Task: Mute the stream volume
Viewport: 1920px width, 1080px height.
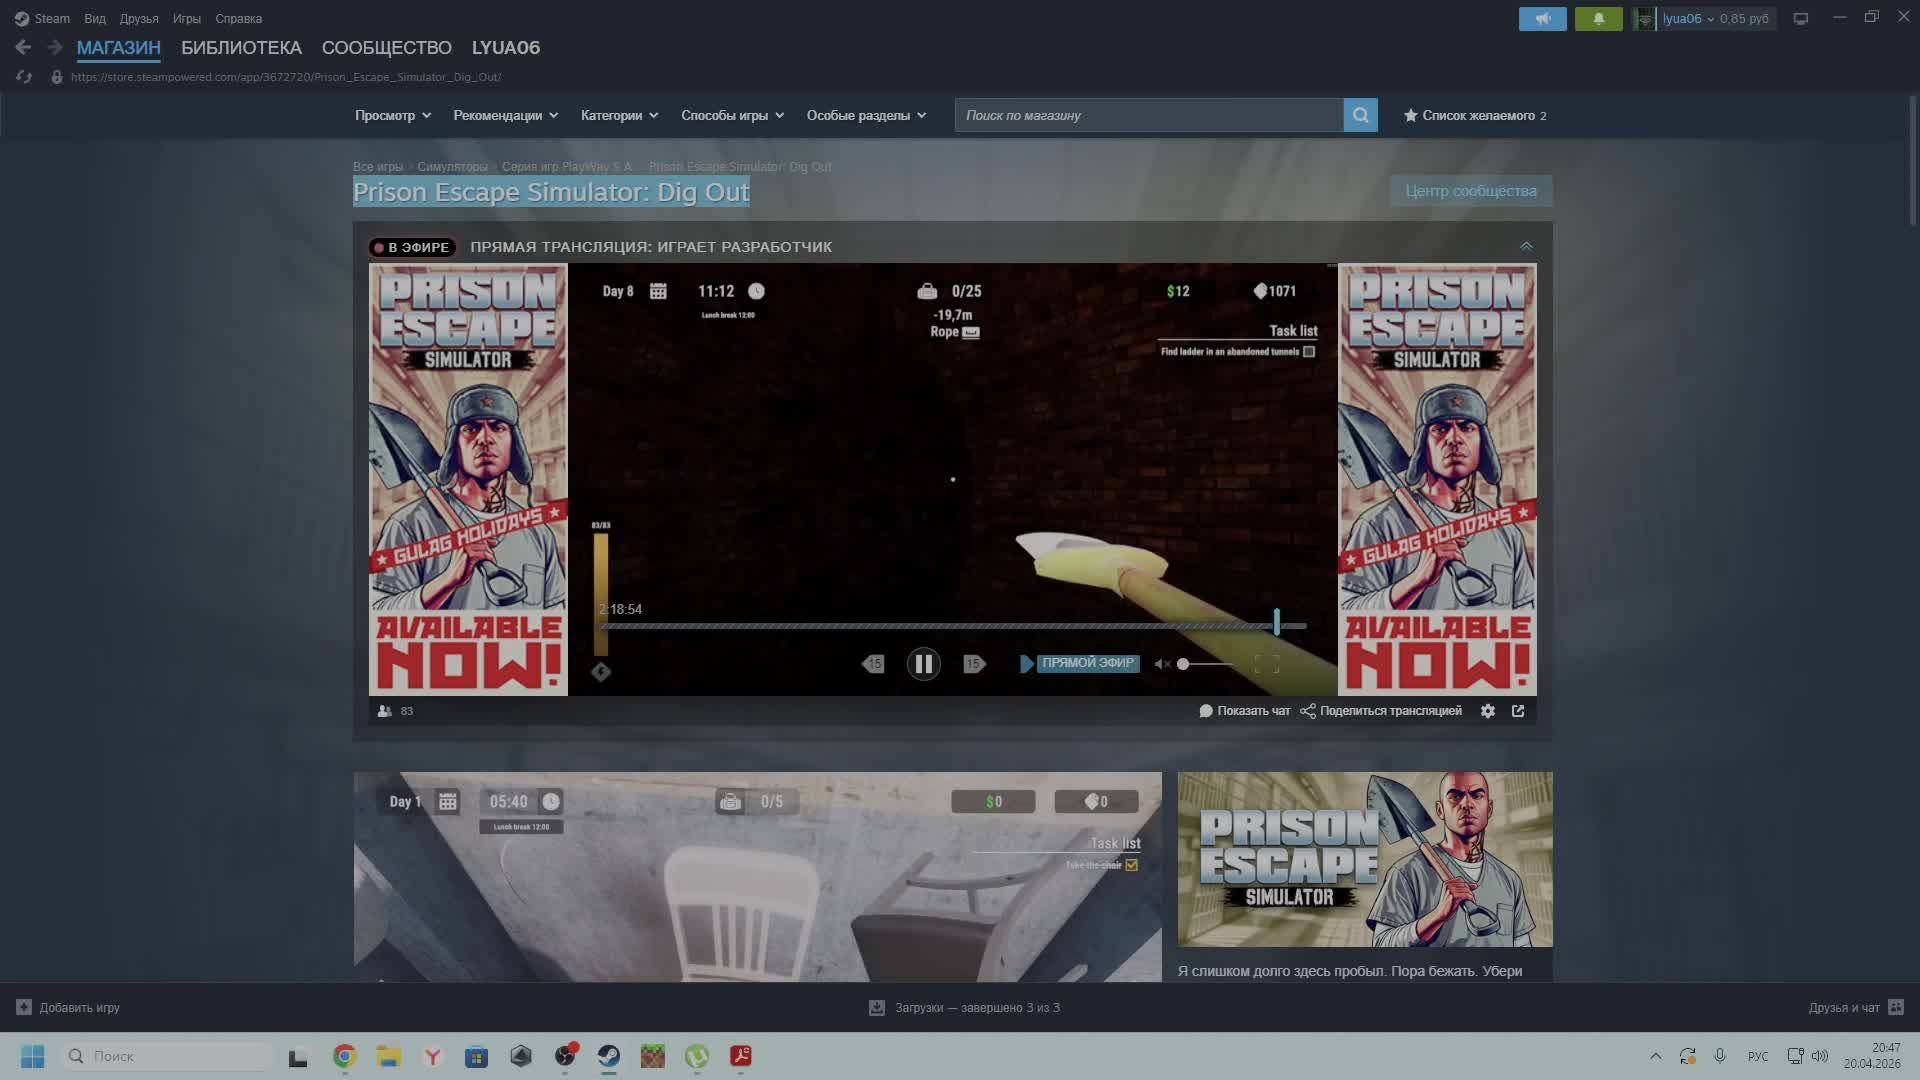Action: [1160, 663]
